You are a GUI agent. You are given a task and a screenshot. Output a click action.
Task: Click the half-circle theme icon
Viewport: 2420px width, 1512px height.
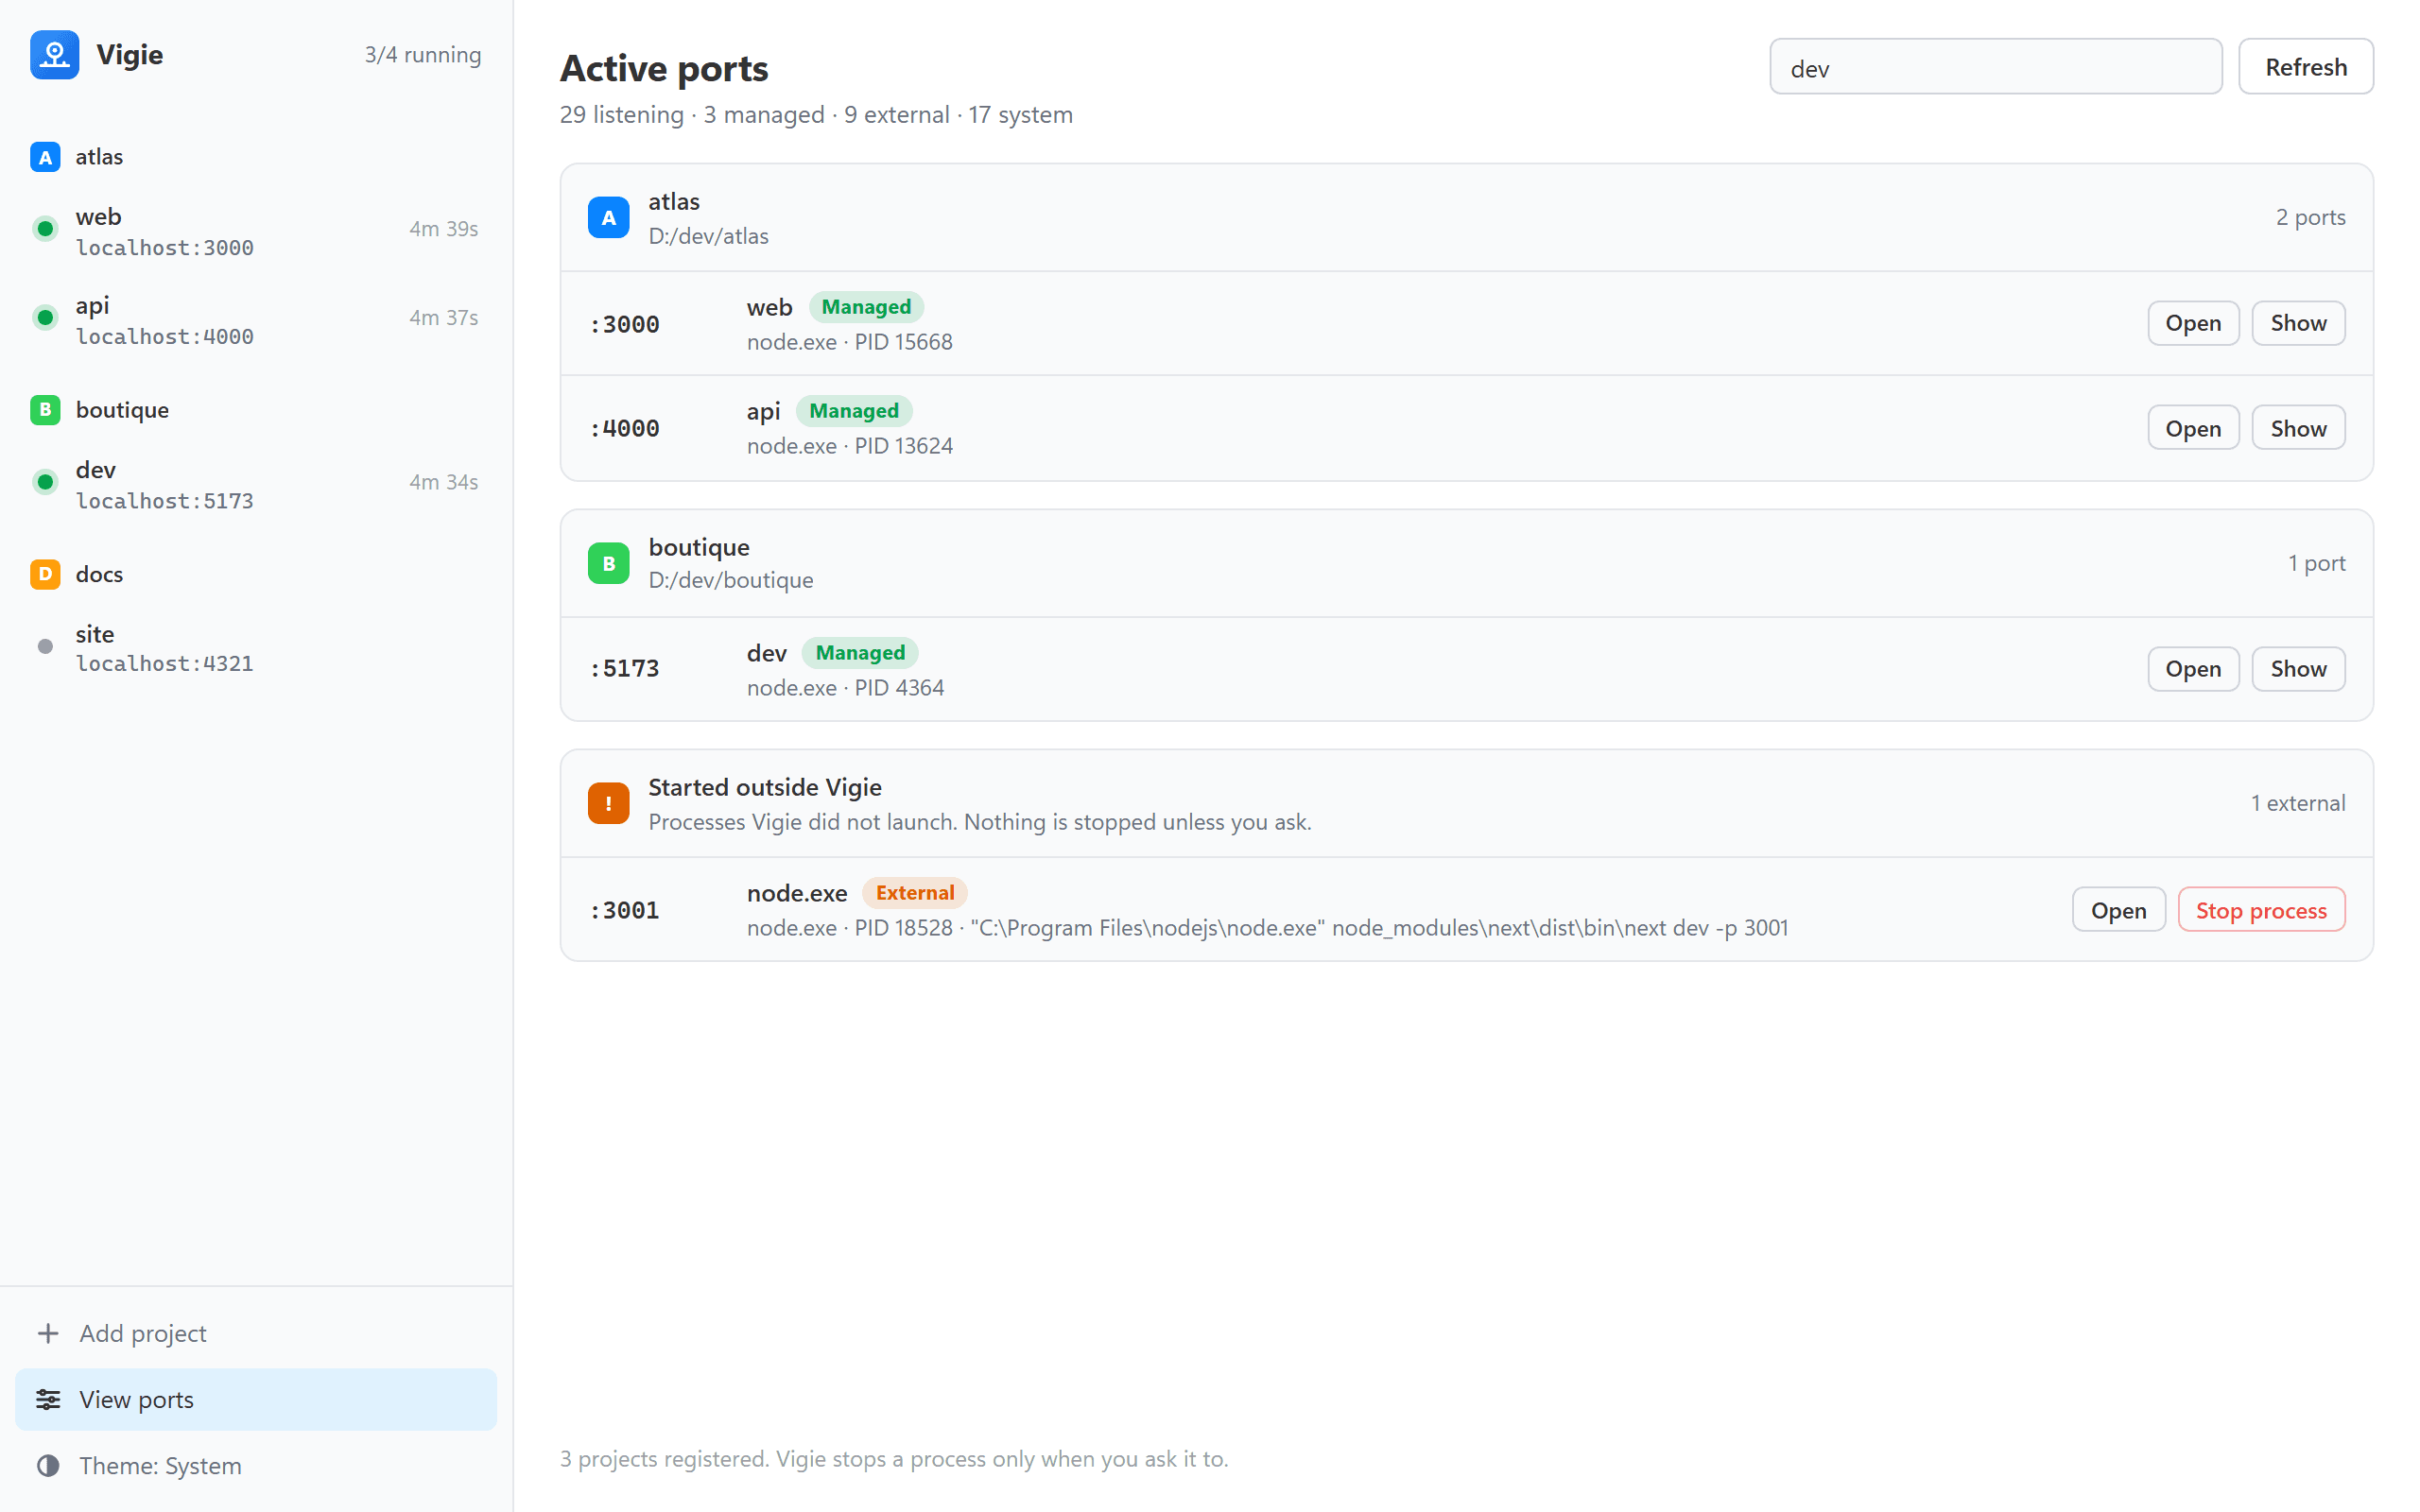click(48, 1465)
